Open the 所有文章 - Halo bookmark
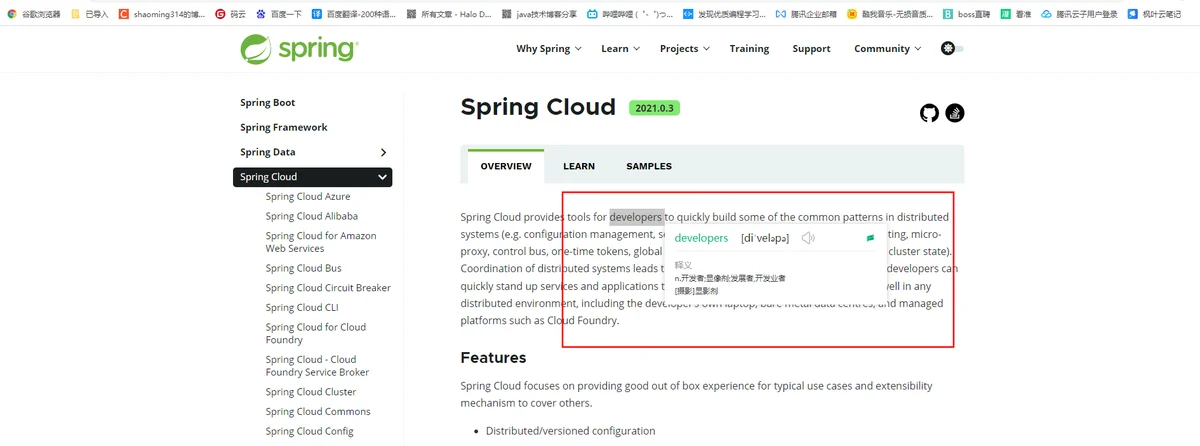This screenshot has height=446, width=1200. point(449,14)
